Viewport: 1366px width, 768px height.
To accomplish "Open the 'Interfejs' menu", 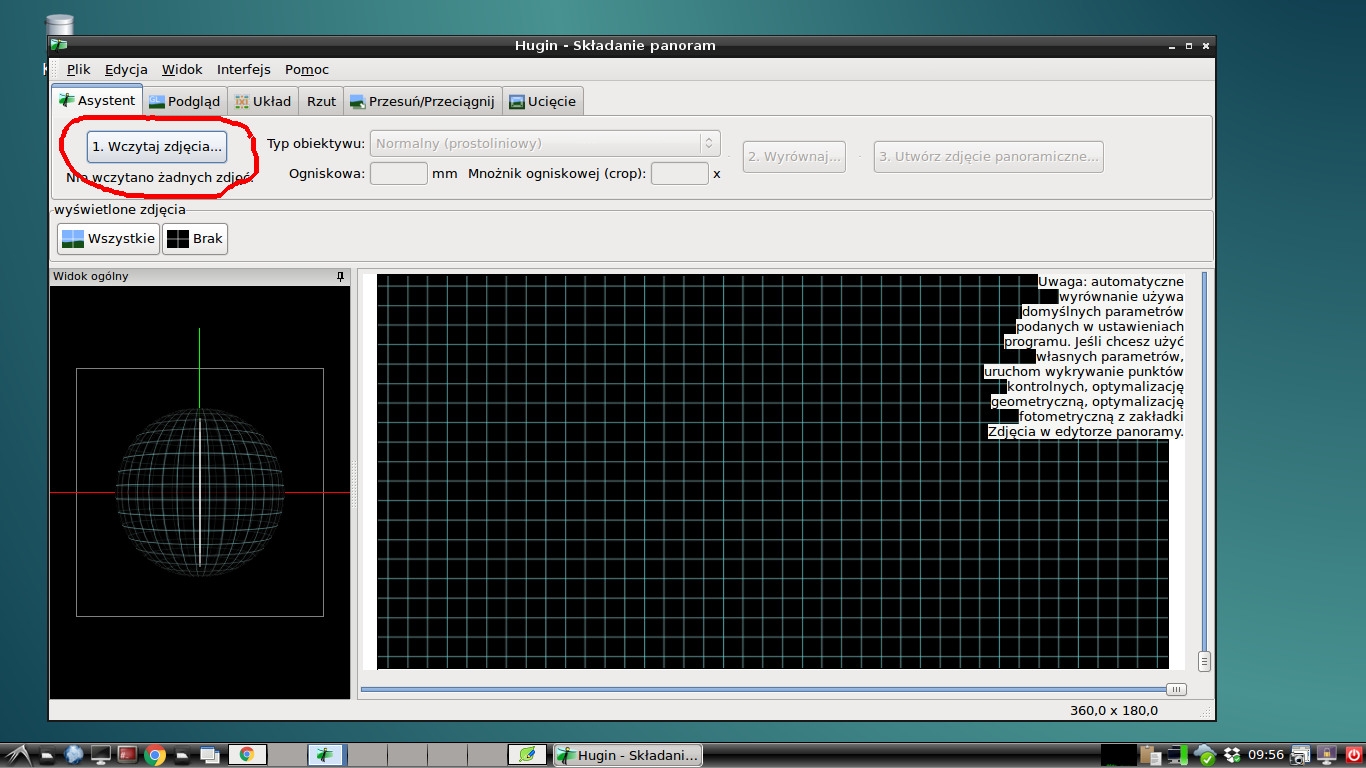I will (x=243, y=69).
